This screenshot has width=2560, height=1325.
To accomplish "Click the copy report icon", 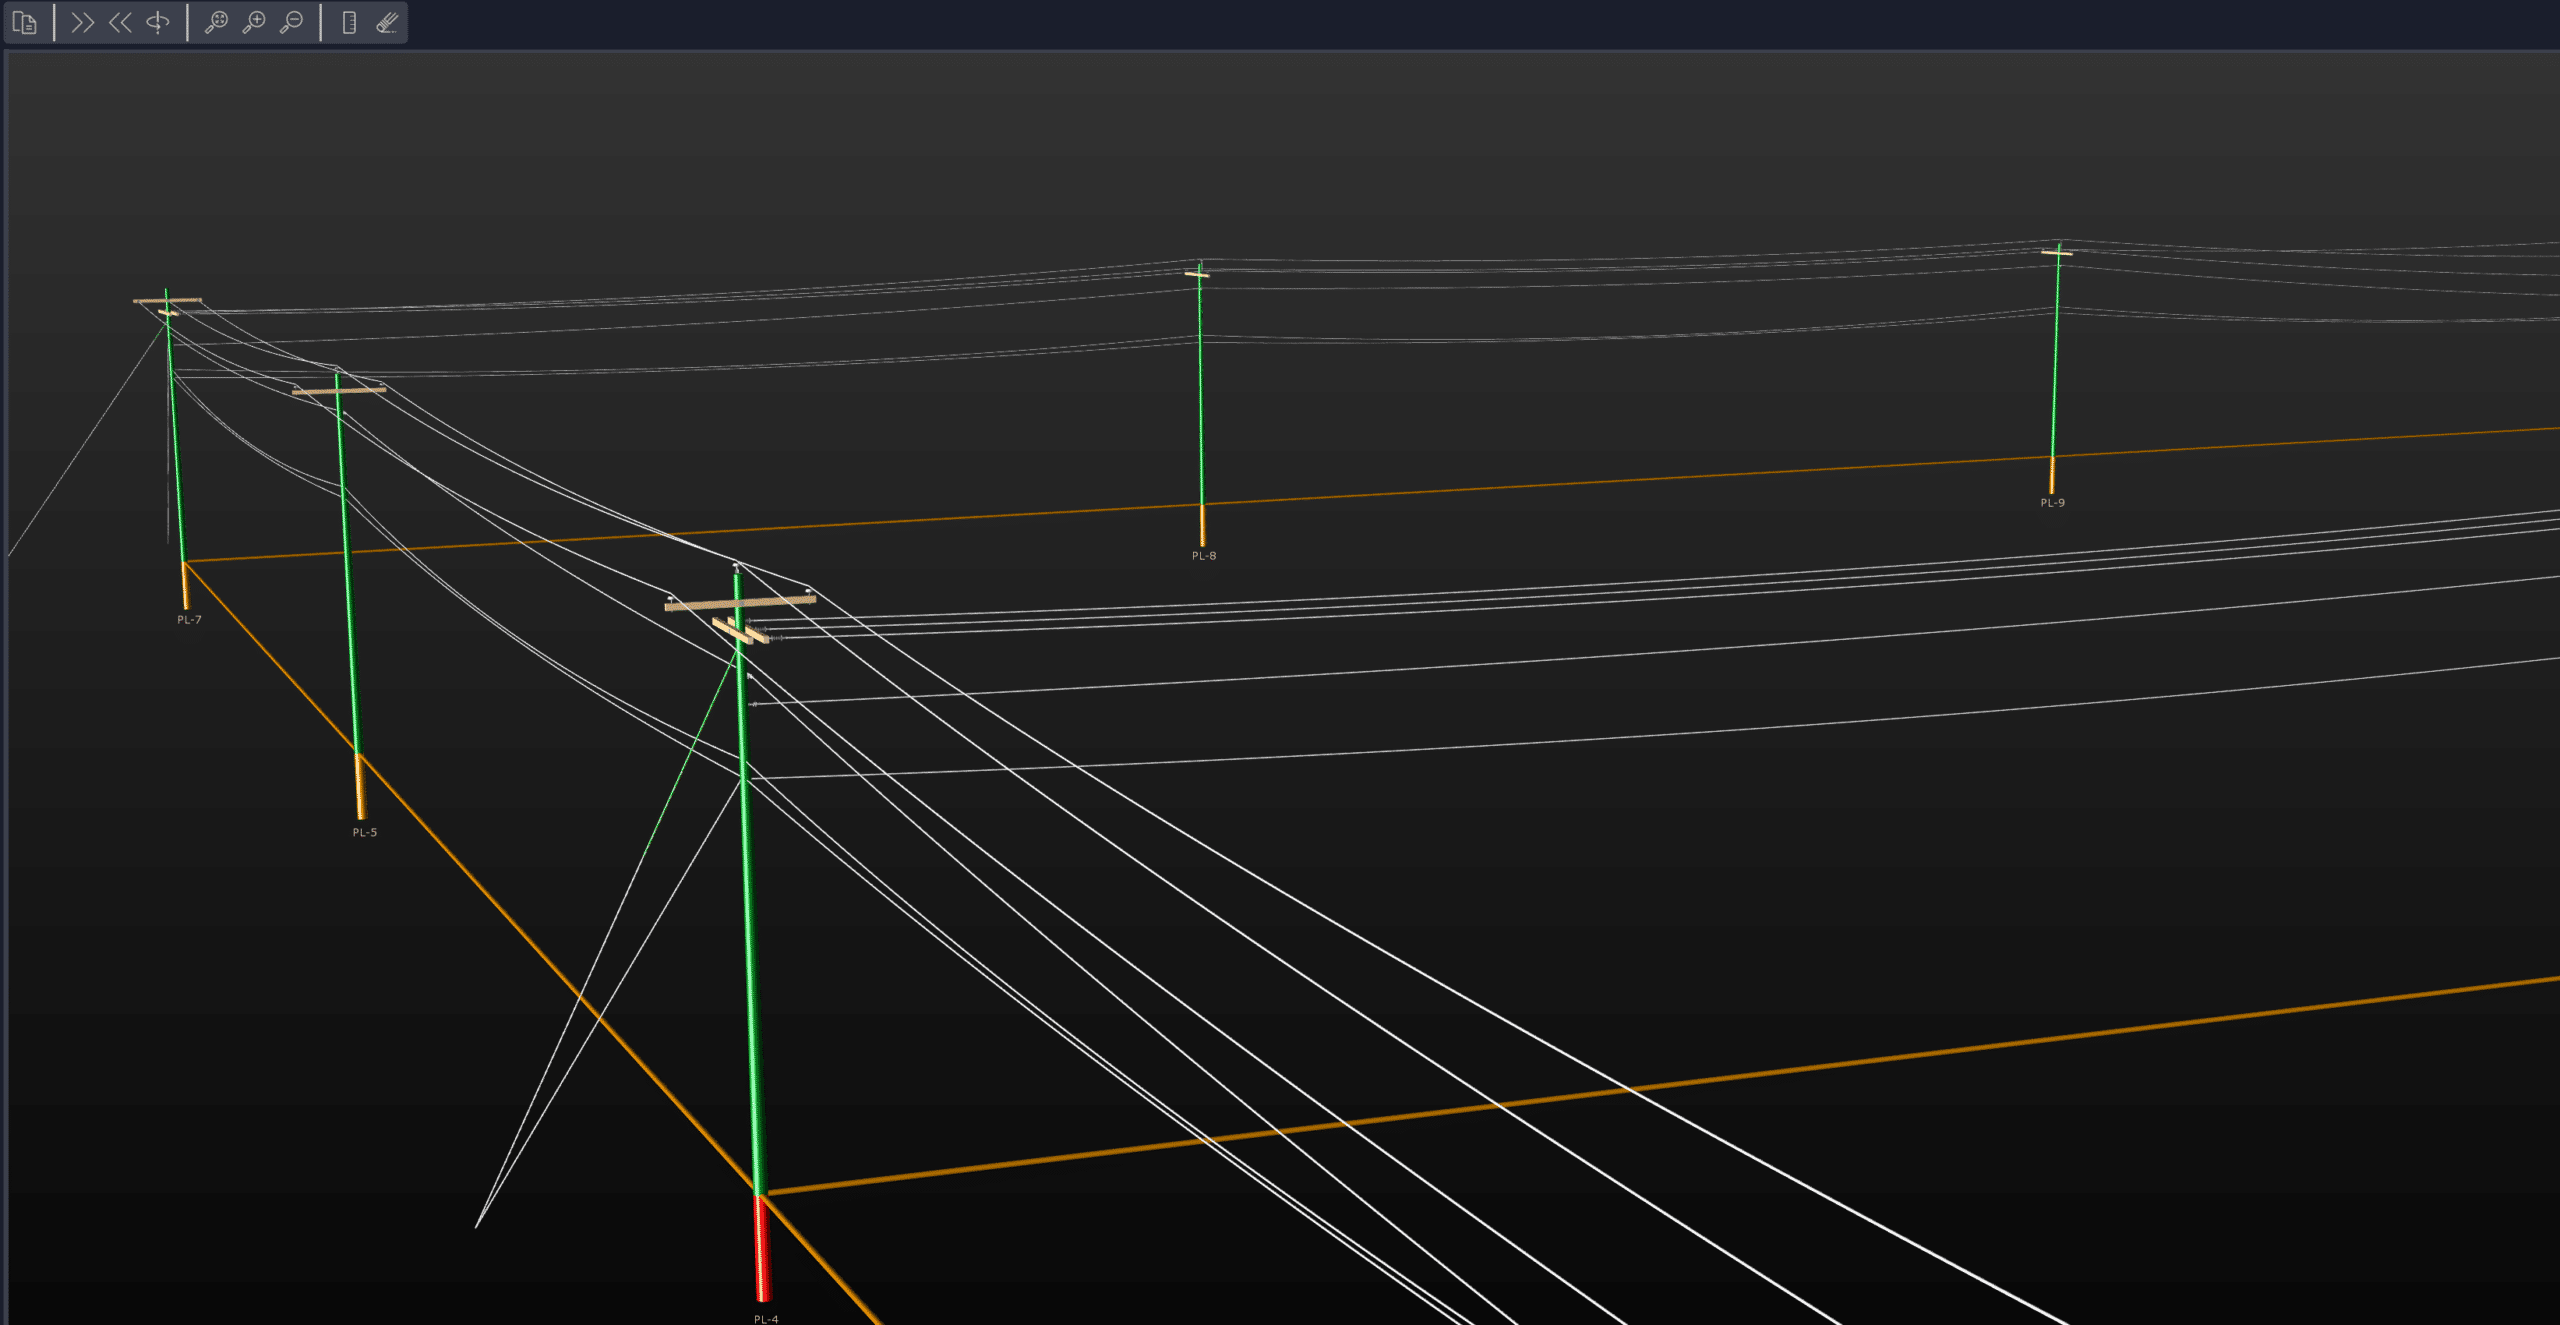I will pos(26,22).
